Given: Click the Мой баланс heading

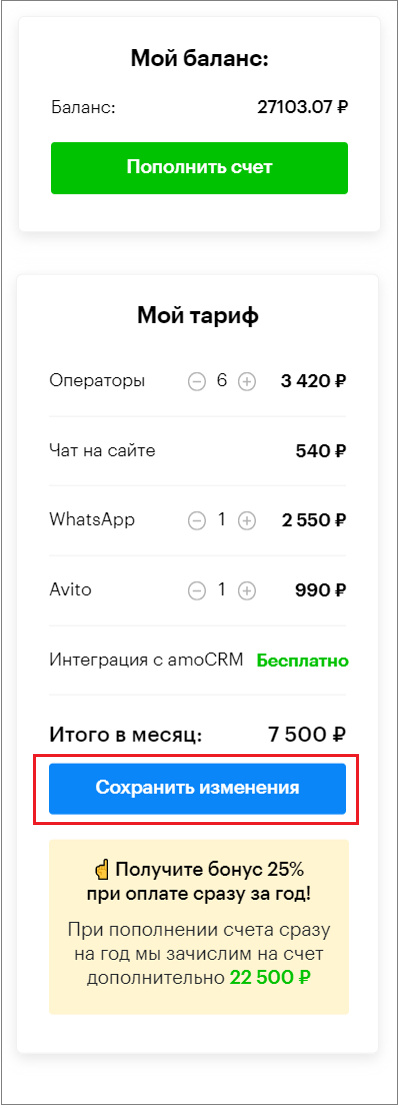Looking at the screenshot, I should [x=199, y=59].
